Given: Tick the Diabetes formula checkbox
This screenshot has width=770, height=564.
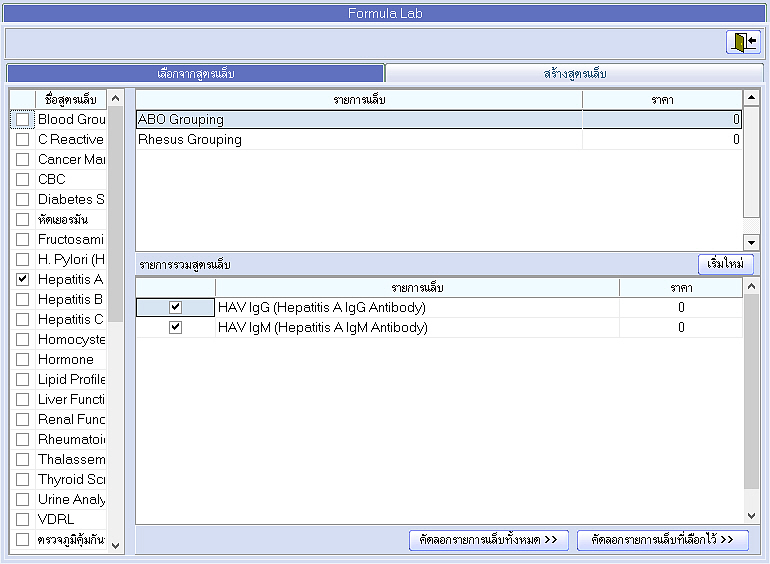Looking at the screenshot, I should [23, 199].
